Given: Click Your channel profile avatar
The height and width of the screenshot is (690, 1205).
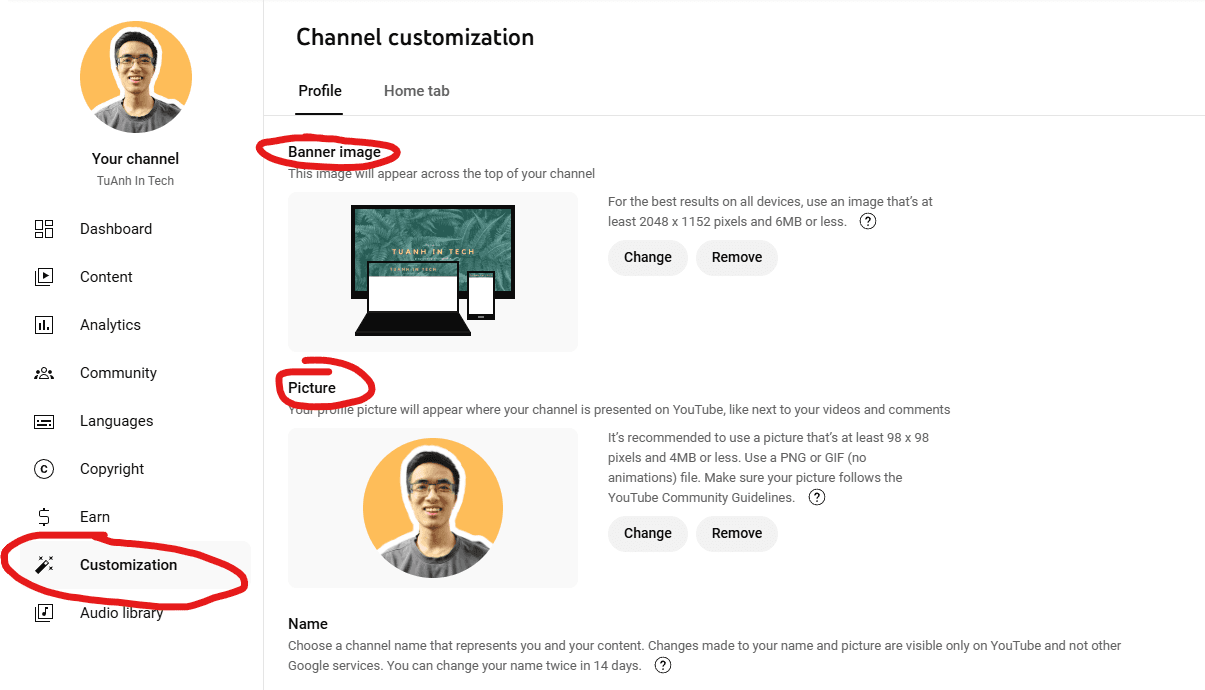Looking at the screenshot, I should coord(135,77).
